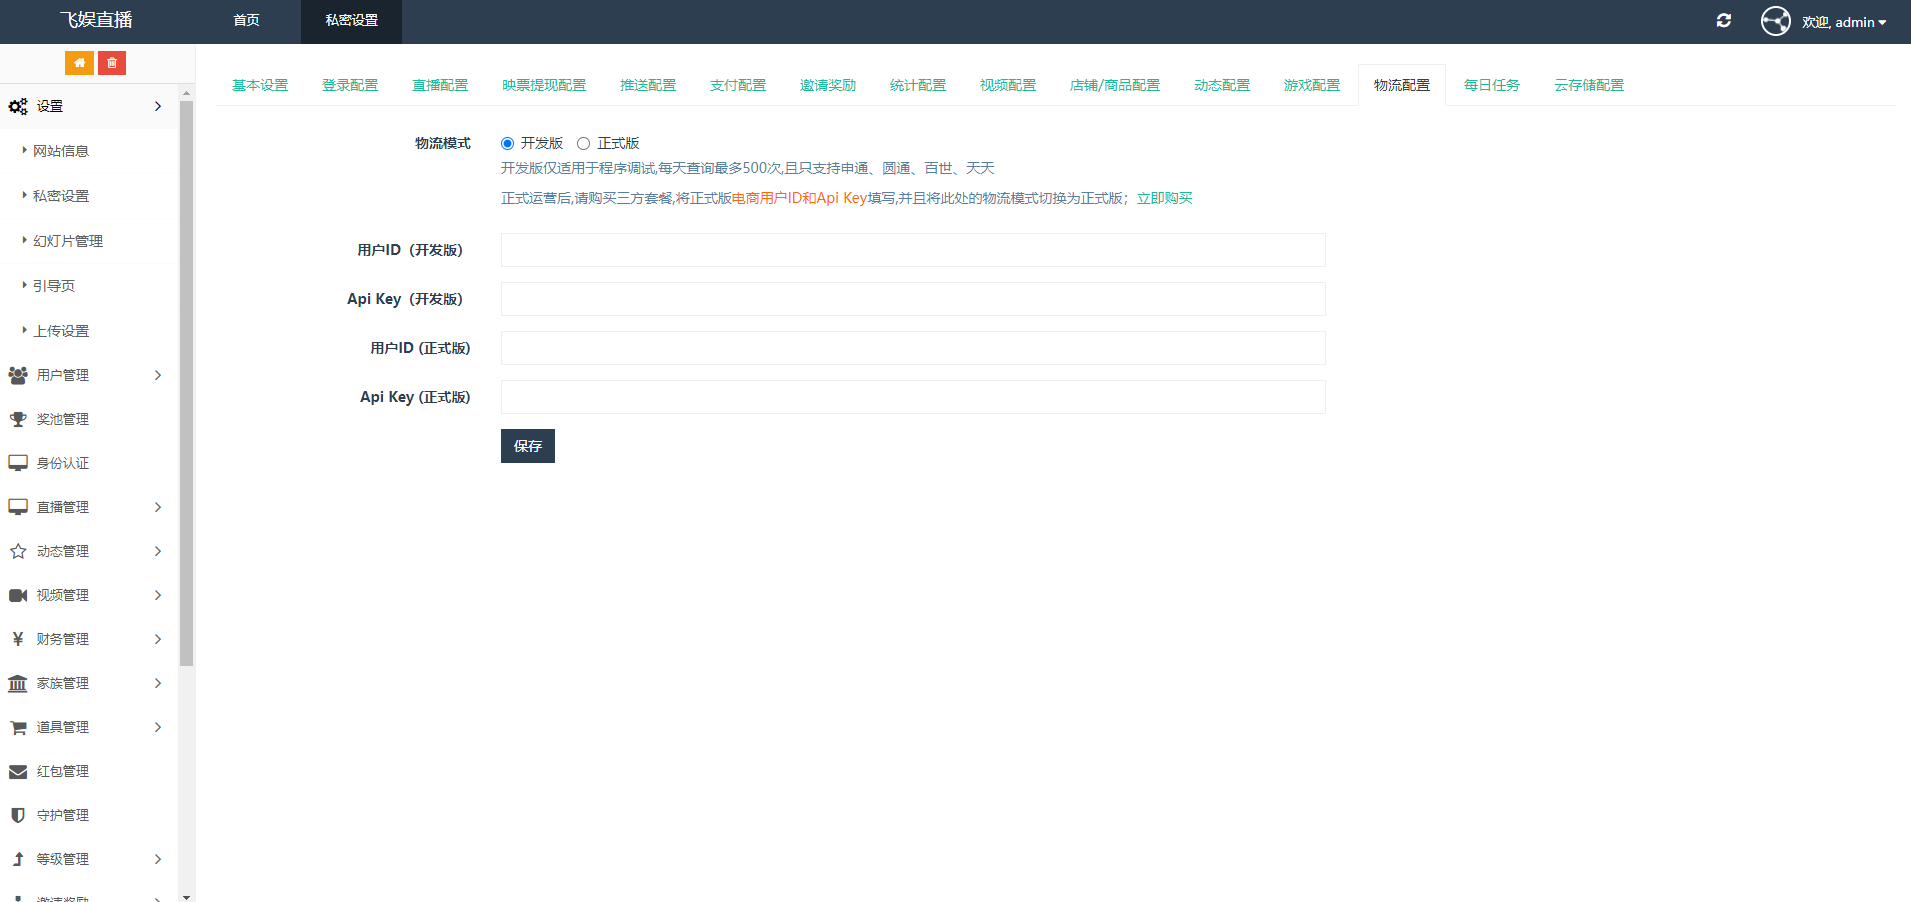Switch to the 云存储配置 tab

(x=1589, y=85)
